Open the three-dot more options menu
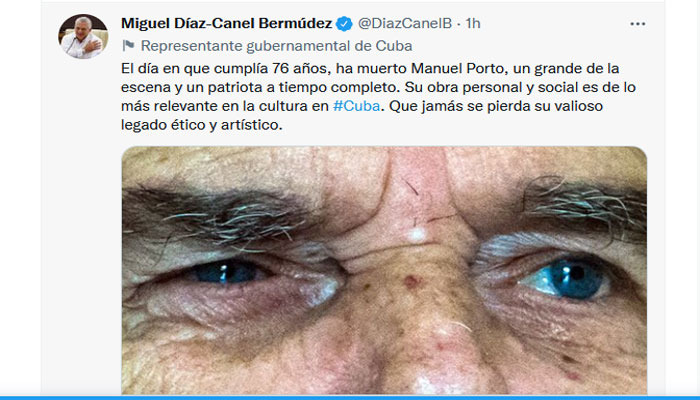The image size is (700, 400). point(638,24)
